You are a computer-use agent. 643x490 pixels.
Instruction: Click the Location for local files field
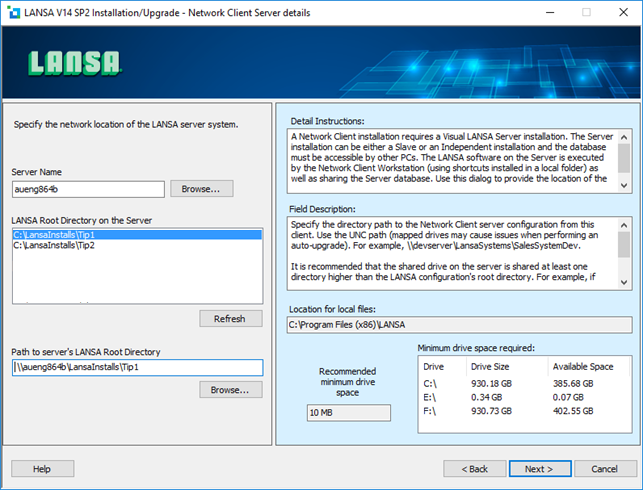[x=459, y=325]
